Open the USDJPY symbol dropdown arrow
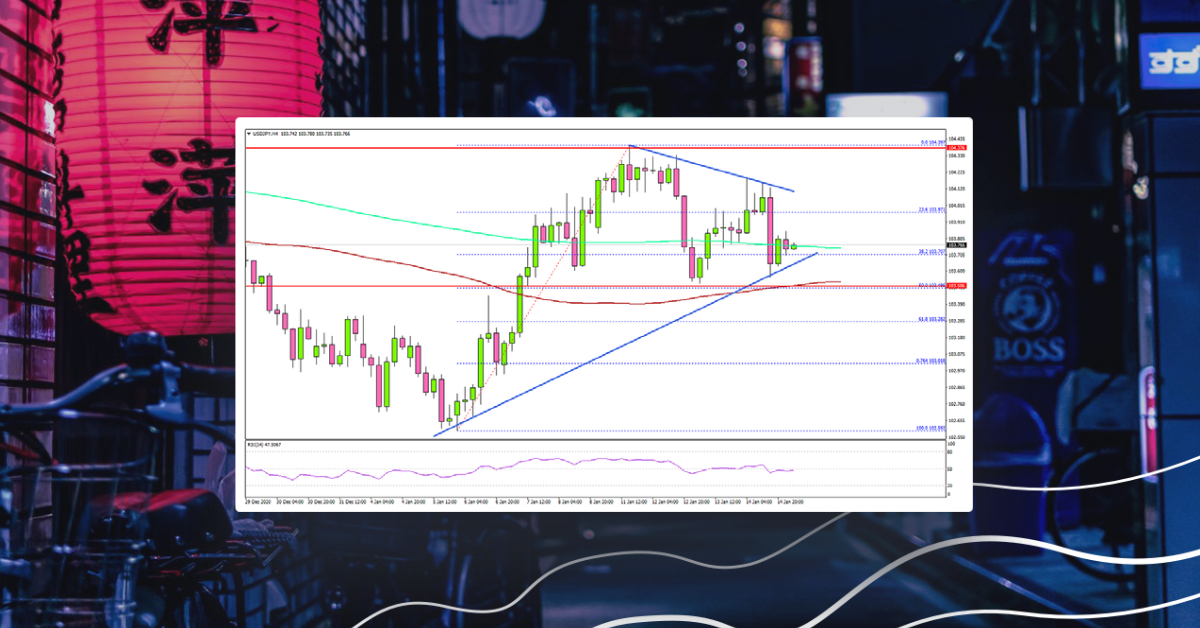Screen dimensions: 1200x628 (251, 131)
